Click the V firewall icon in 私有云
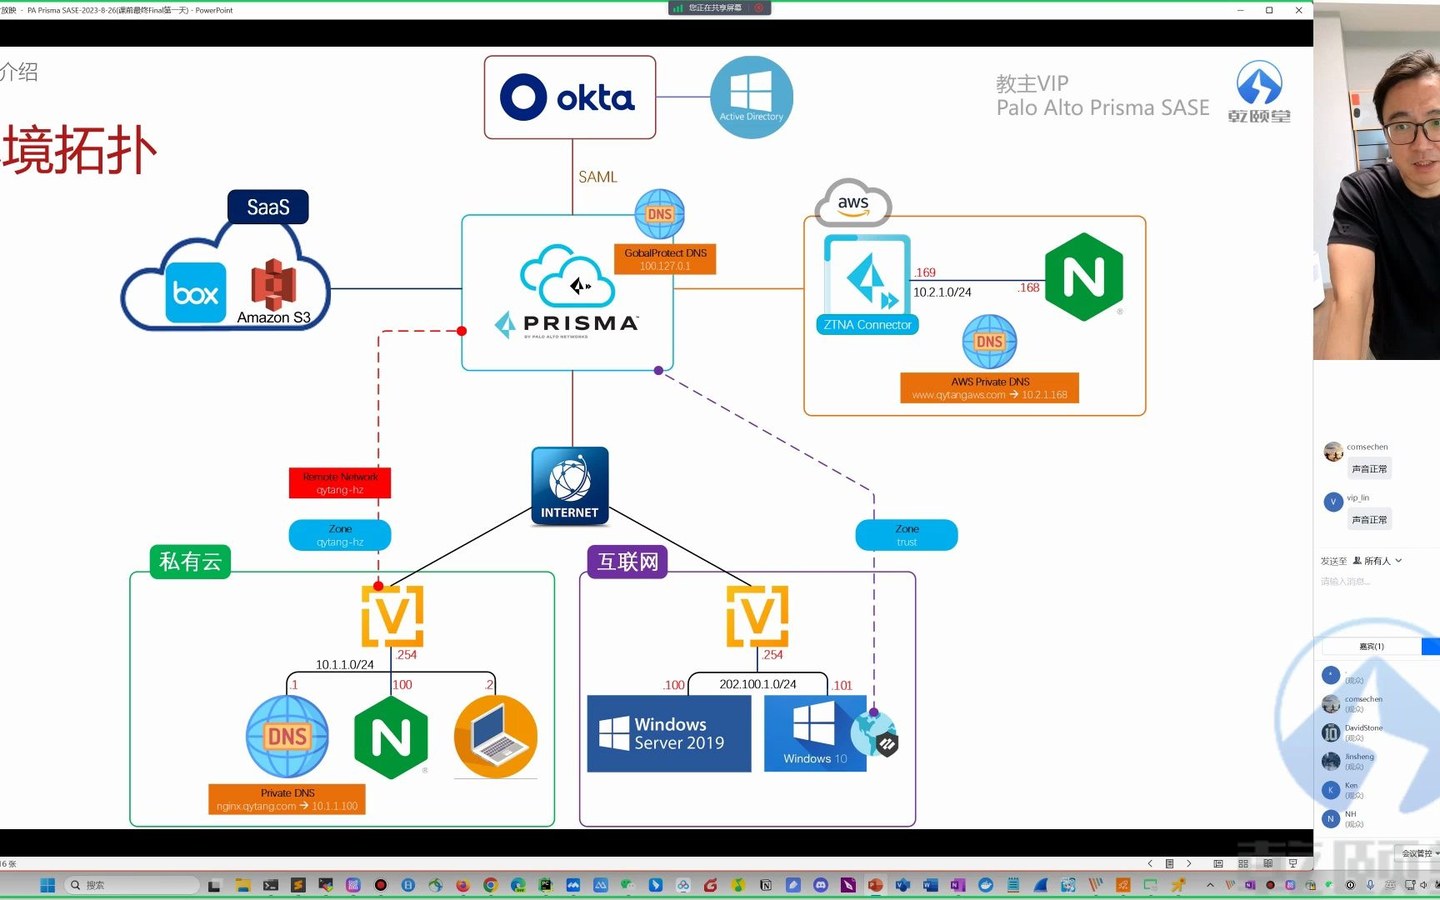The width and height of the screenshot is (1440, 900). pos(393,616)
